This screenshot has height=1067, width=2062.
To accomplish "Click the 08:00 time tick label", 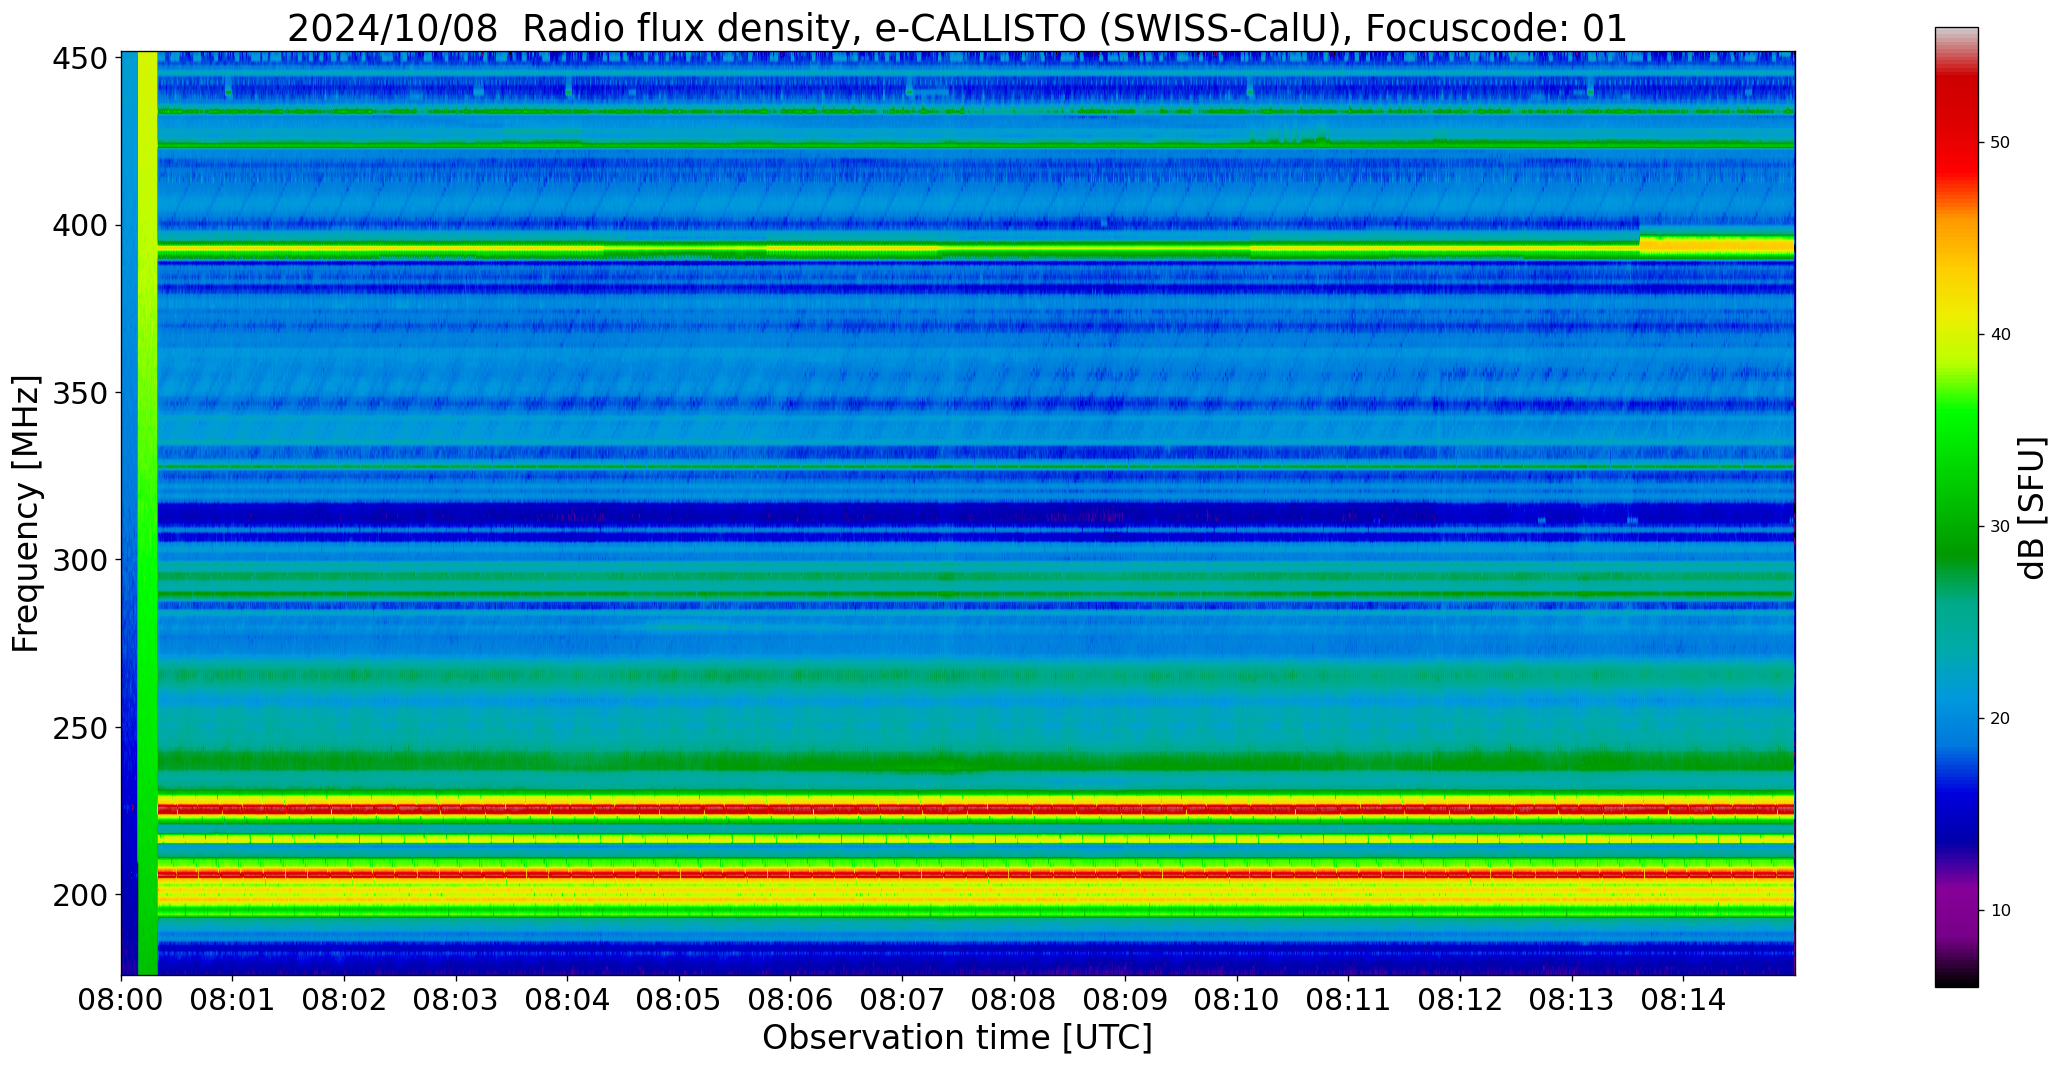I will (x=122, y=998).
